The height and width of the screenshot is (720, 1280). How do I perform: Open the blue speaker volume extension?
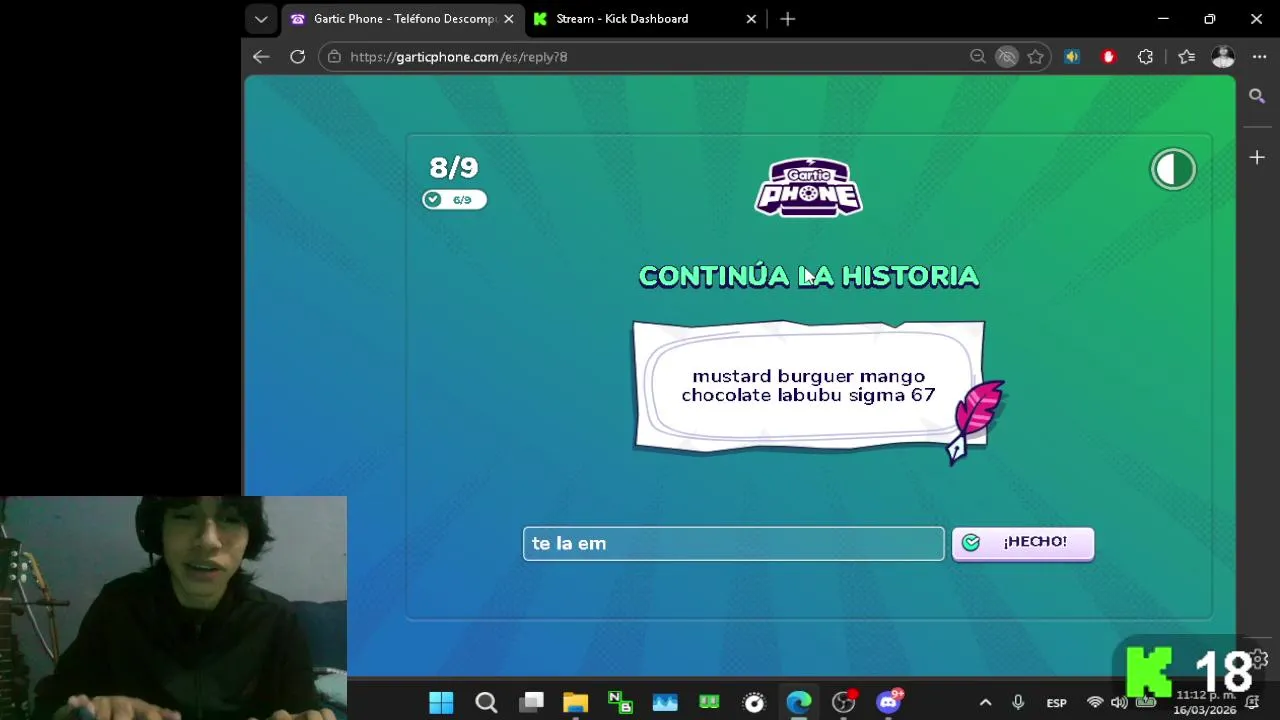point(1072,57)
